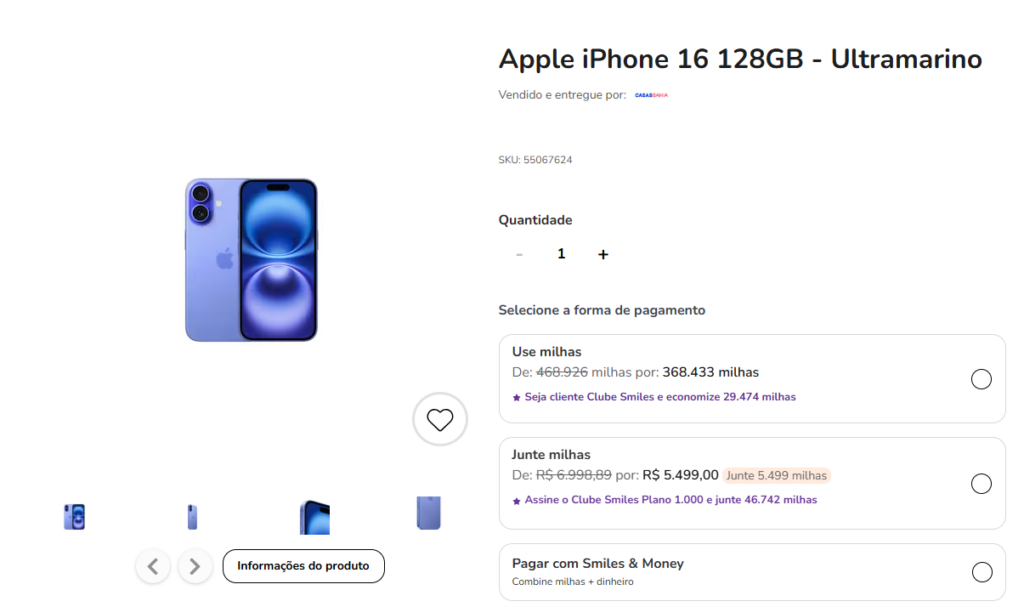Select thumbnail showing phone front and back
The image size is (1024, 607).
(74, 516)
